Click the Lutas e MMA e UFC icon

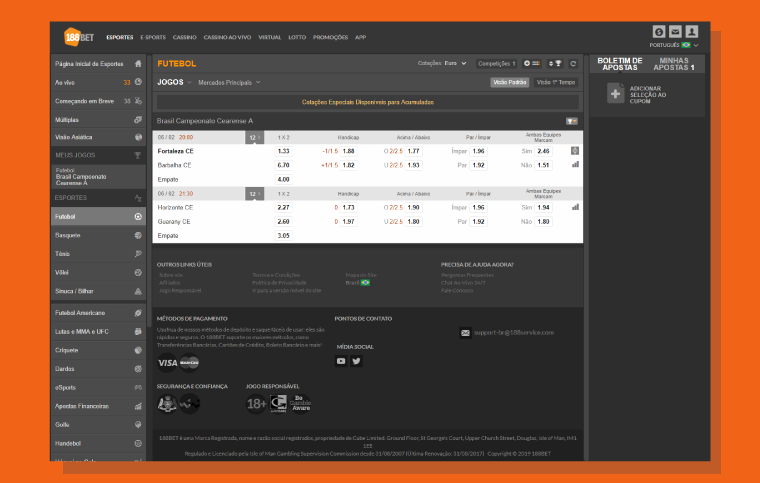138,332
